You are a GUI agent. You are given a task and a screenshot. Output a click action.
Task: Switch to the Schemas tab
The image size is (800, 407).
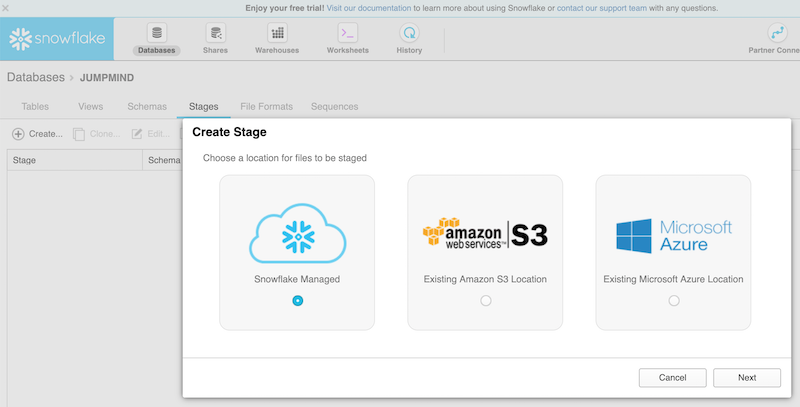[x=147, y=107]
